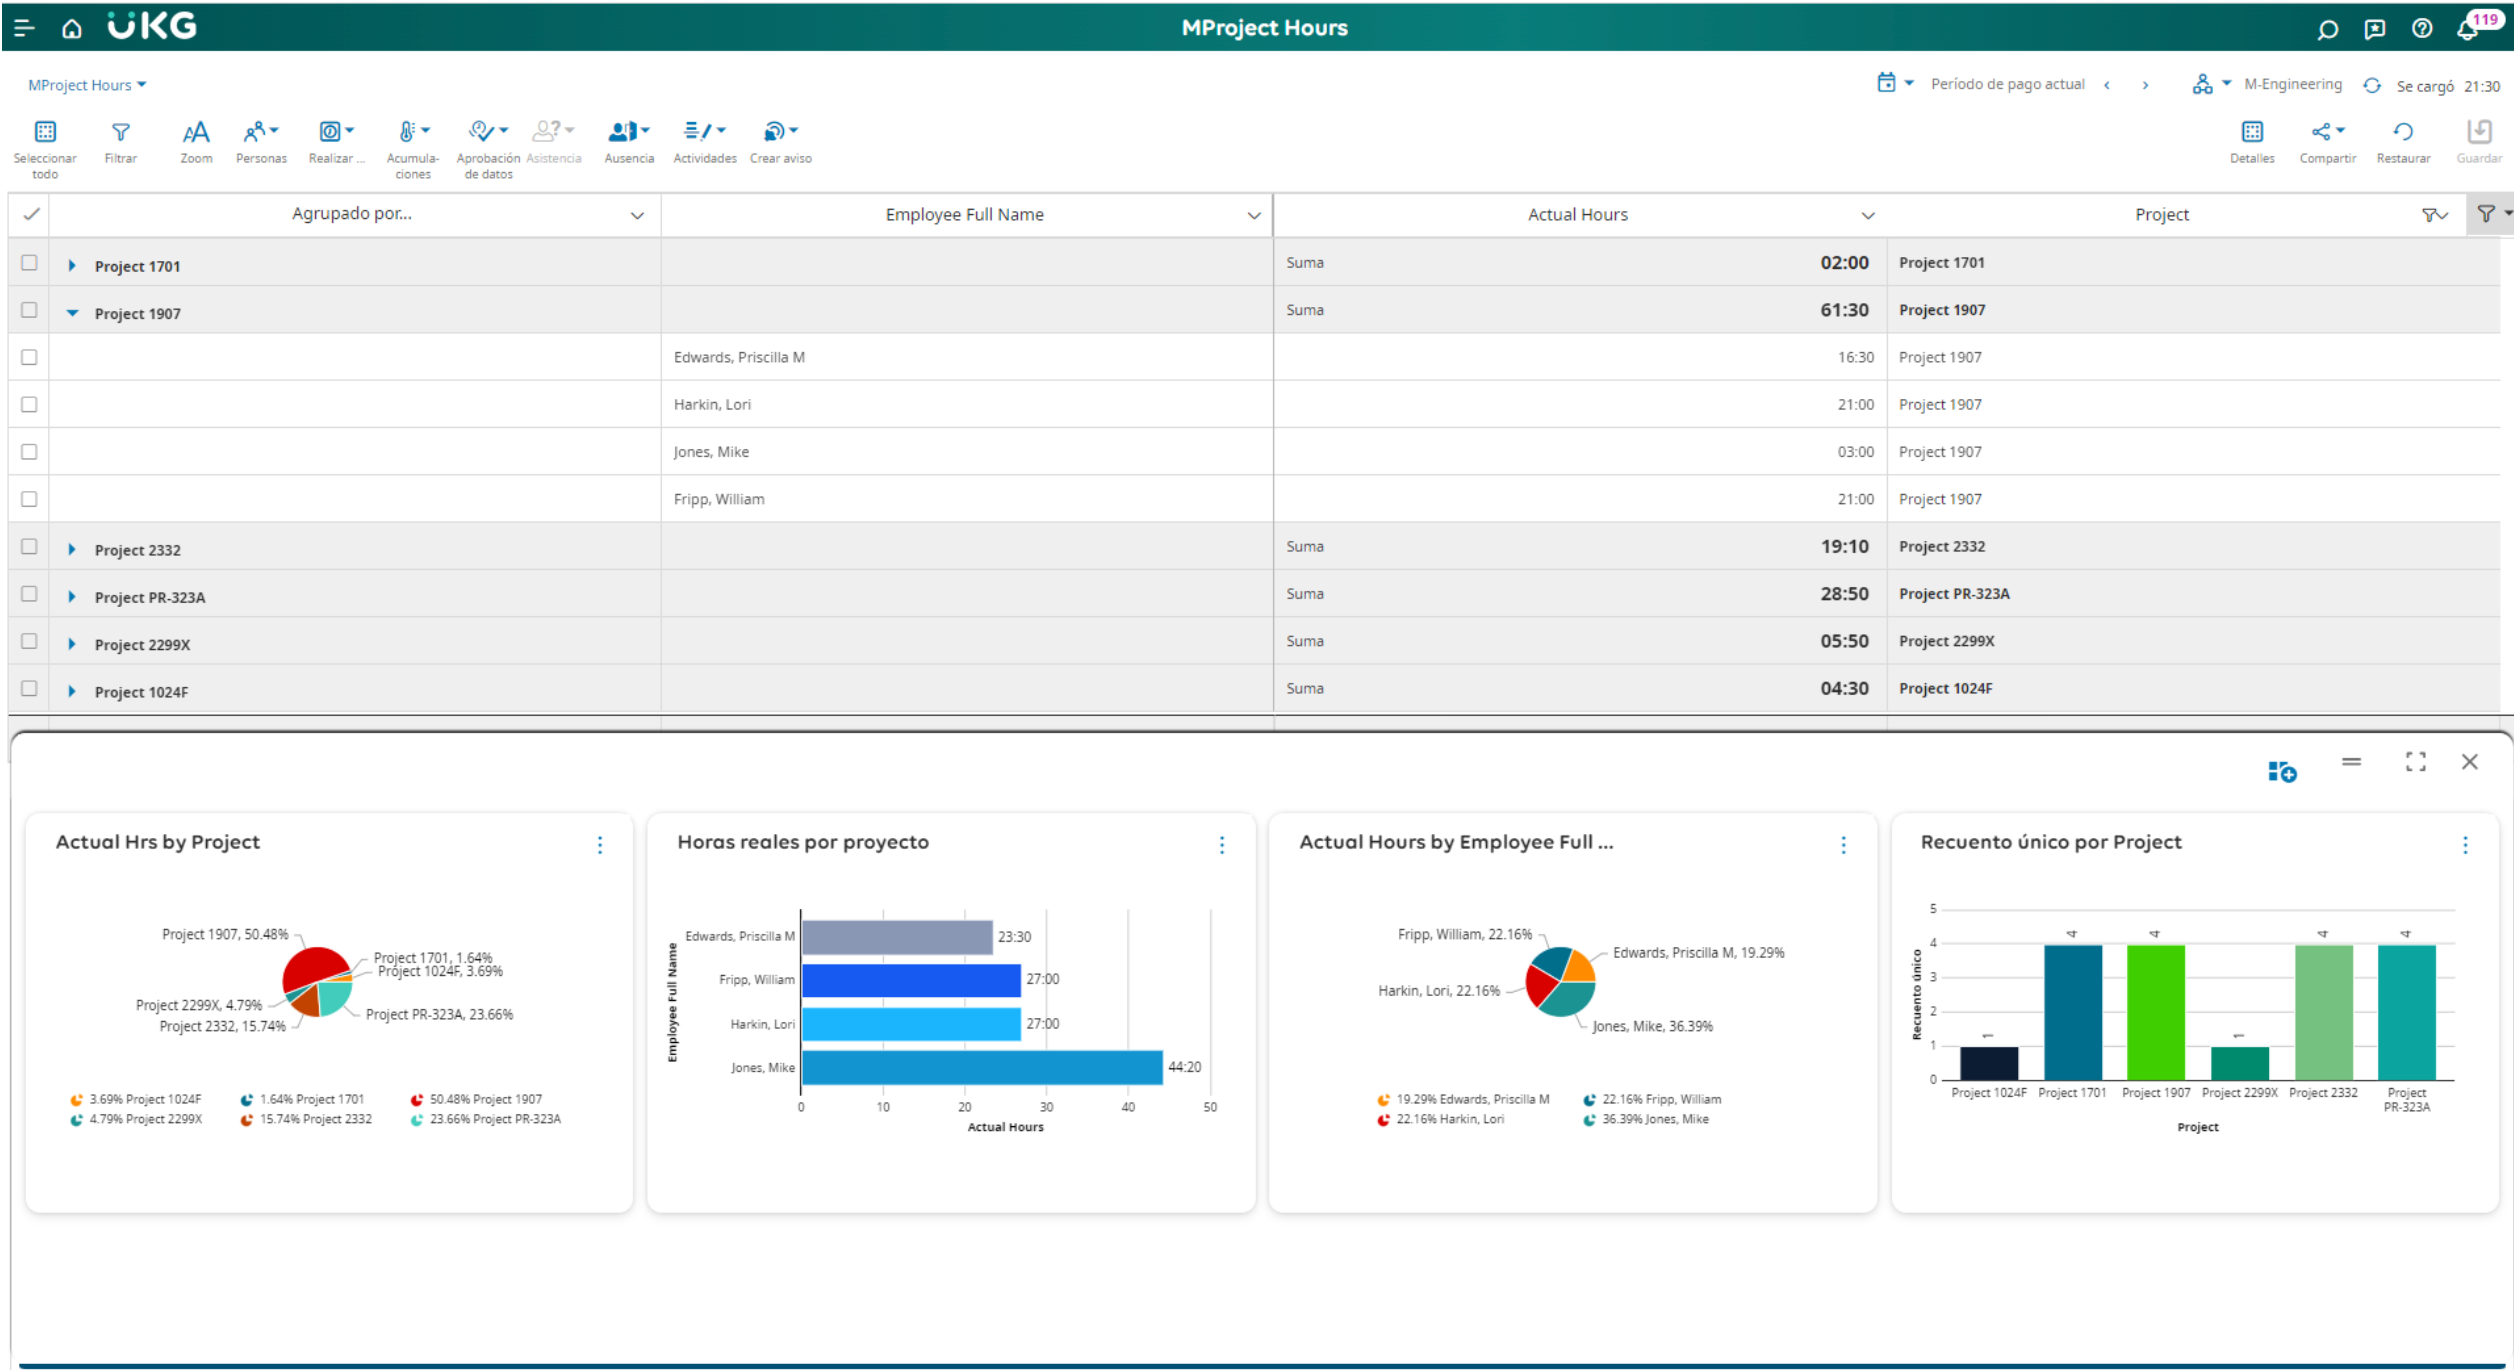Screen dimensions: 2514x1370
Task: Click the add chart tile icon
Action: 2281,771
